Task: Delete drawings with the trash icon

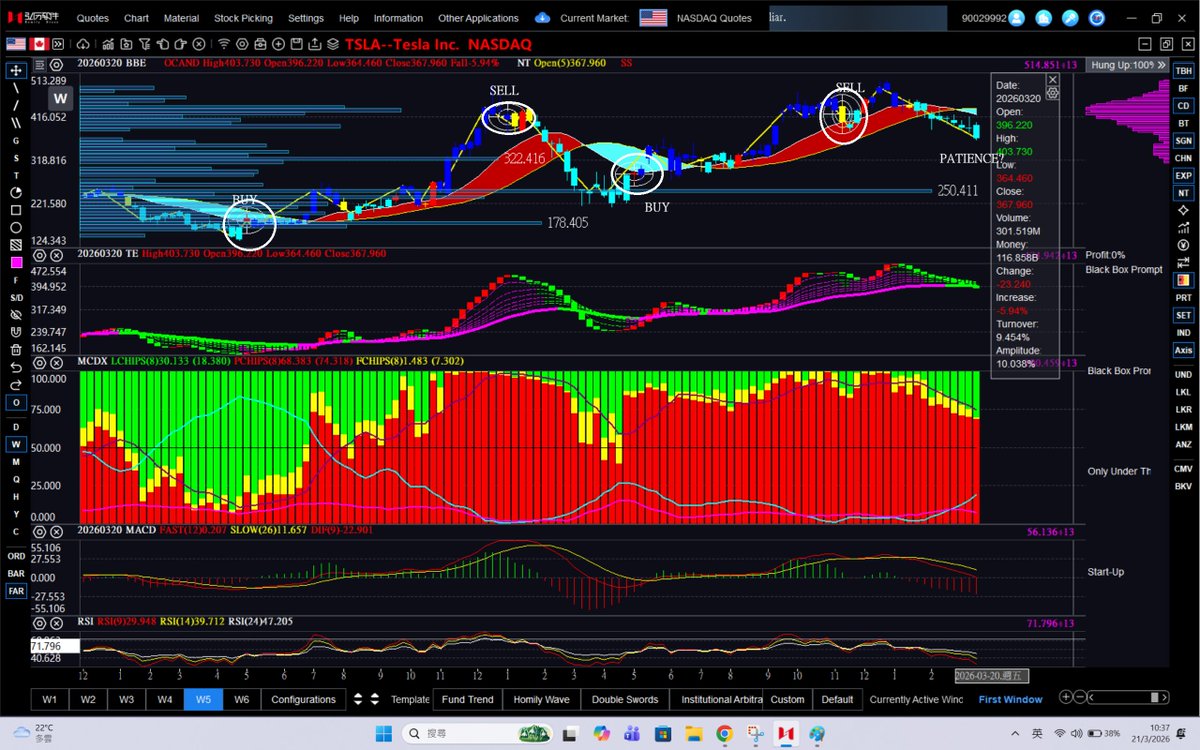Action: (x=16, y=349)
